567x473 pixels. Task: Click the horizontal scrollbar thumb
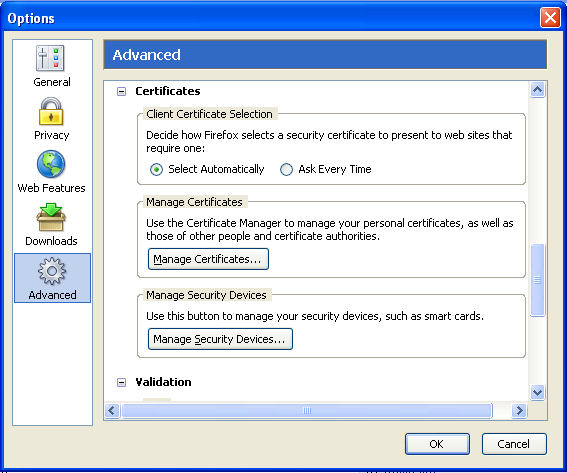pyautogui.click(x=307, y=410)
